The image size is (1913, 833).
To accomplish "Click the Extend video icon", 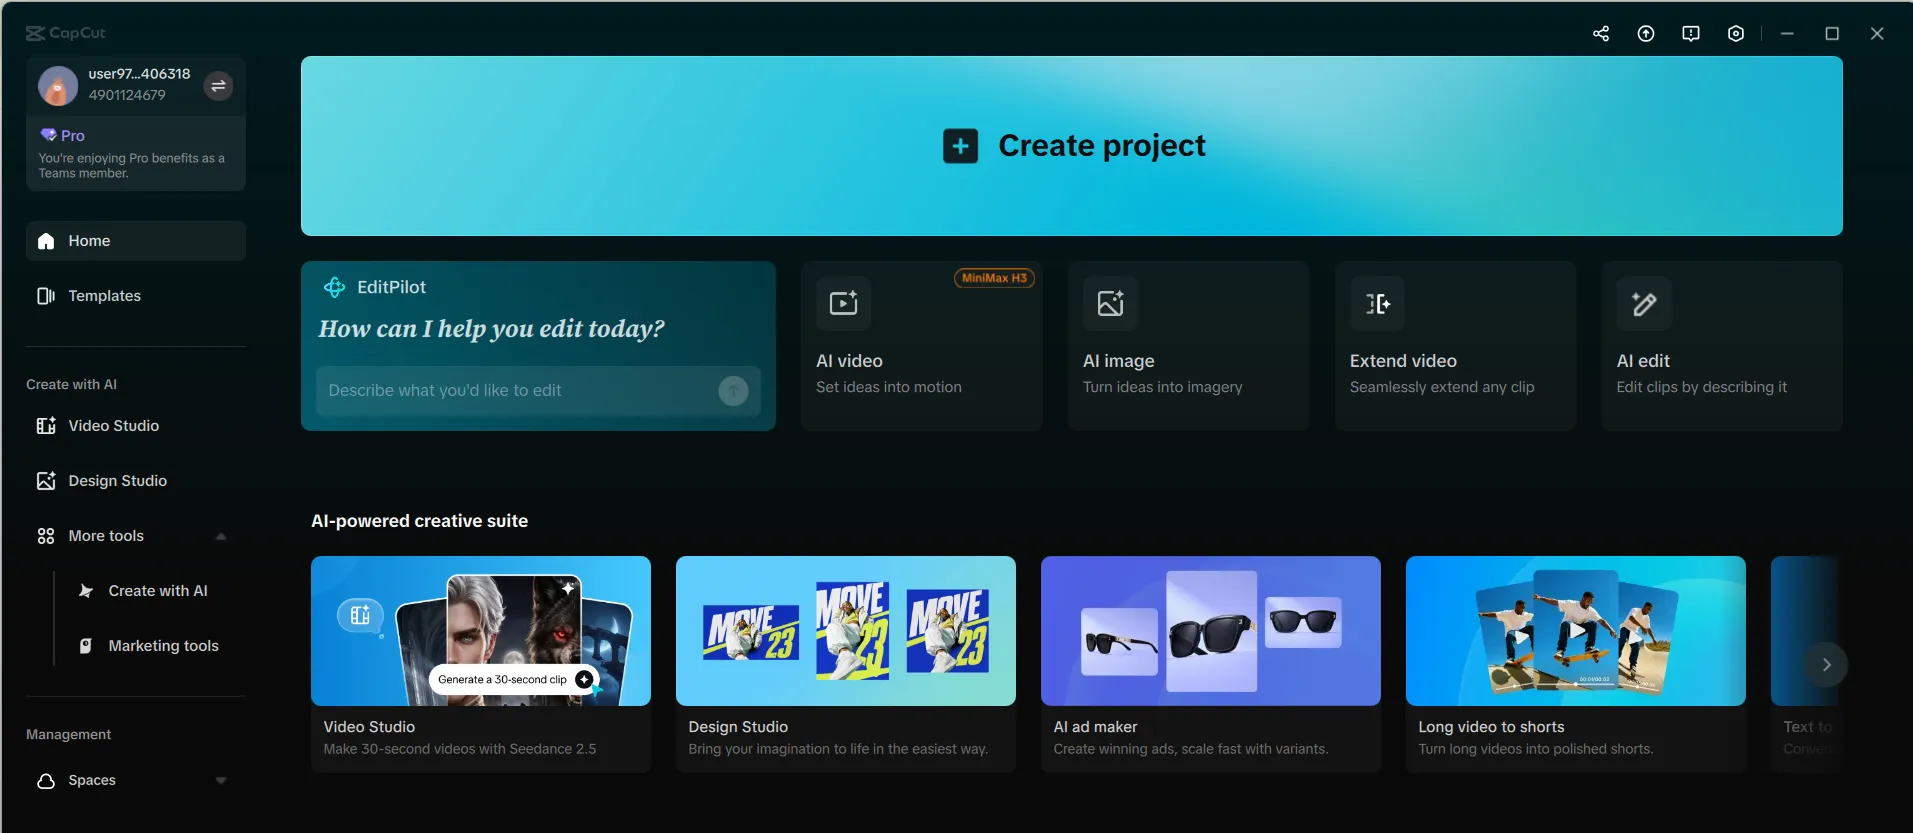I will tap(1377, 303).
